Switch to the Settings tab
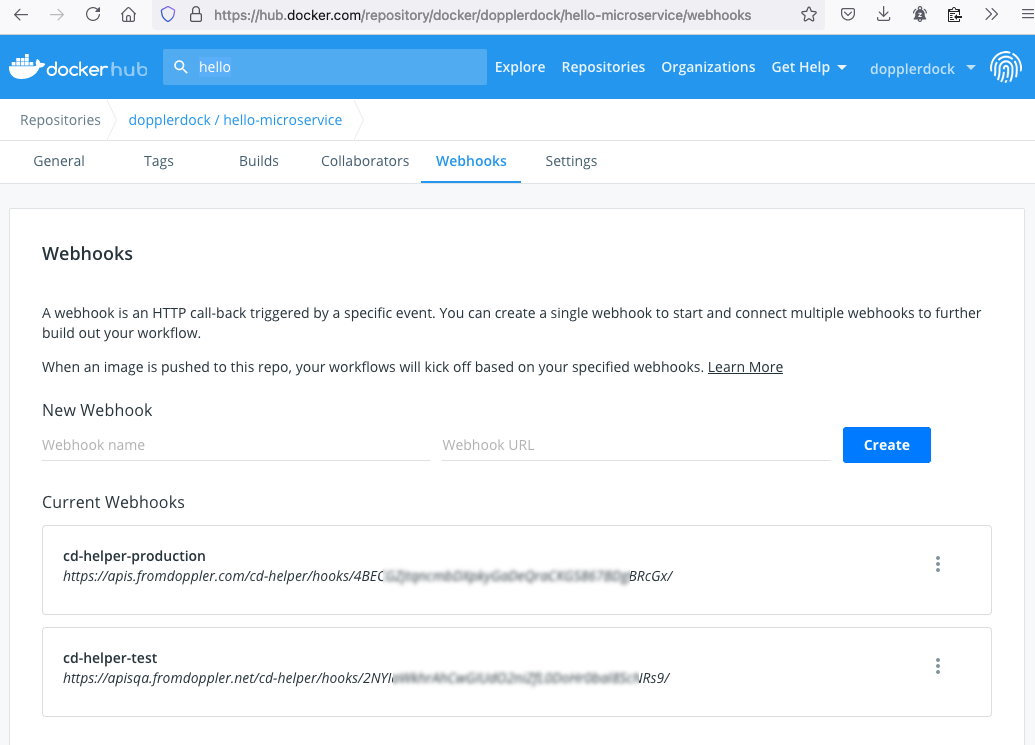 click(x=571, y=161)
